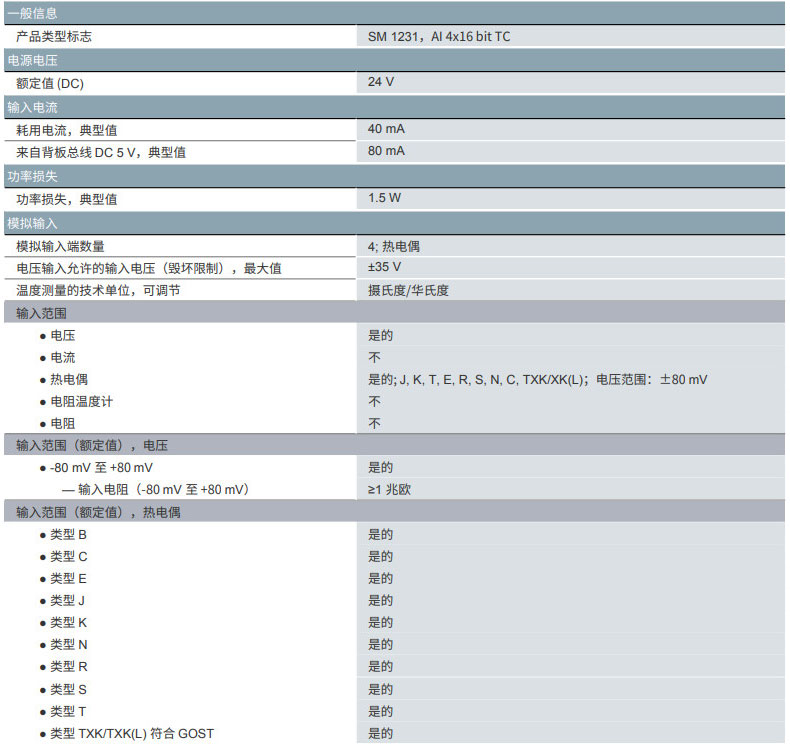Viewport: 790px width, 744px height.
Task: Select the 1.5 W power loss value
Action: click(384, 198)
